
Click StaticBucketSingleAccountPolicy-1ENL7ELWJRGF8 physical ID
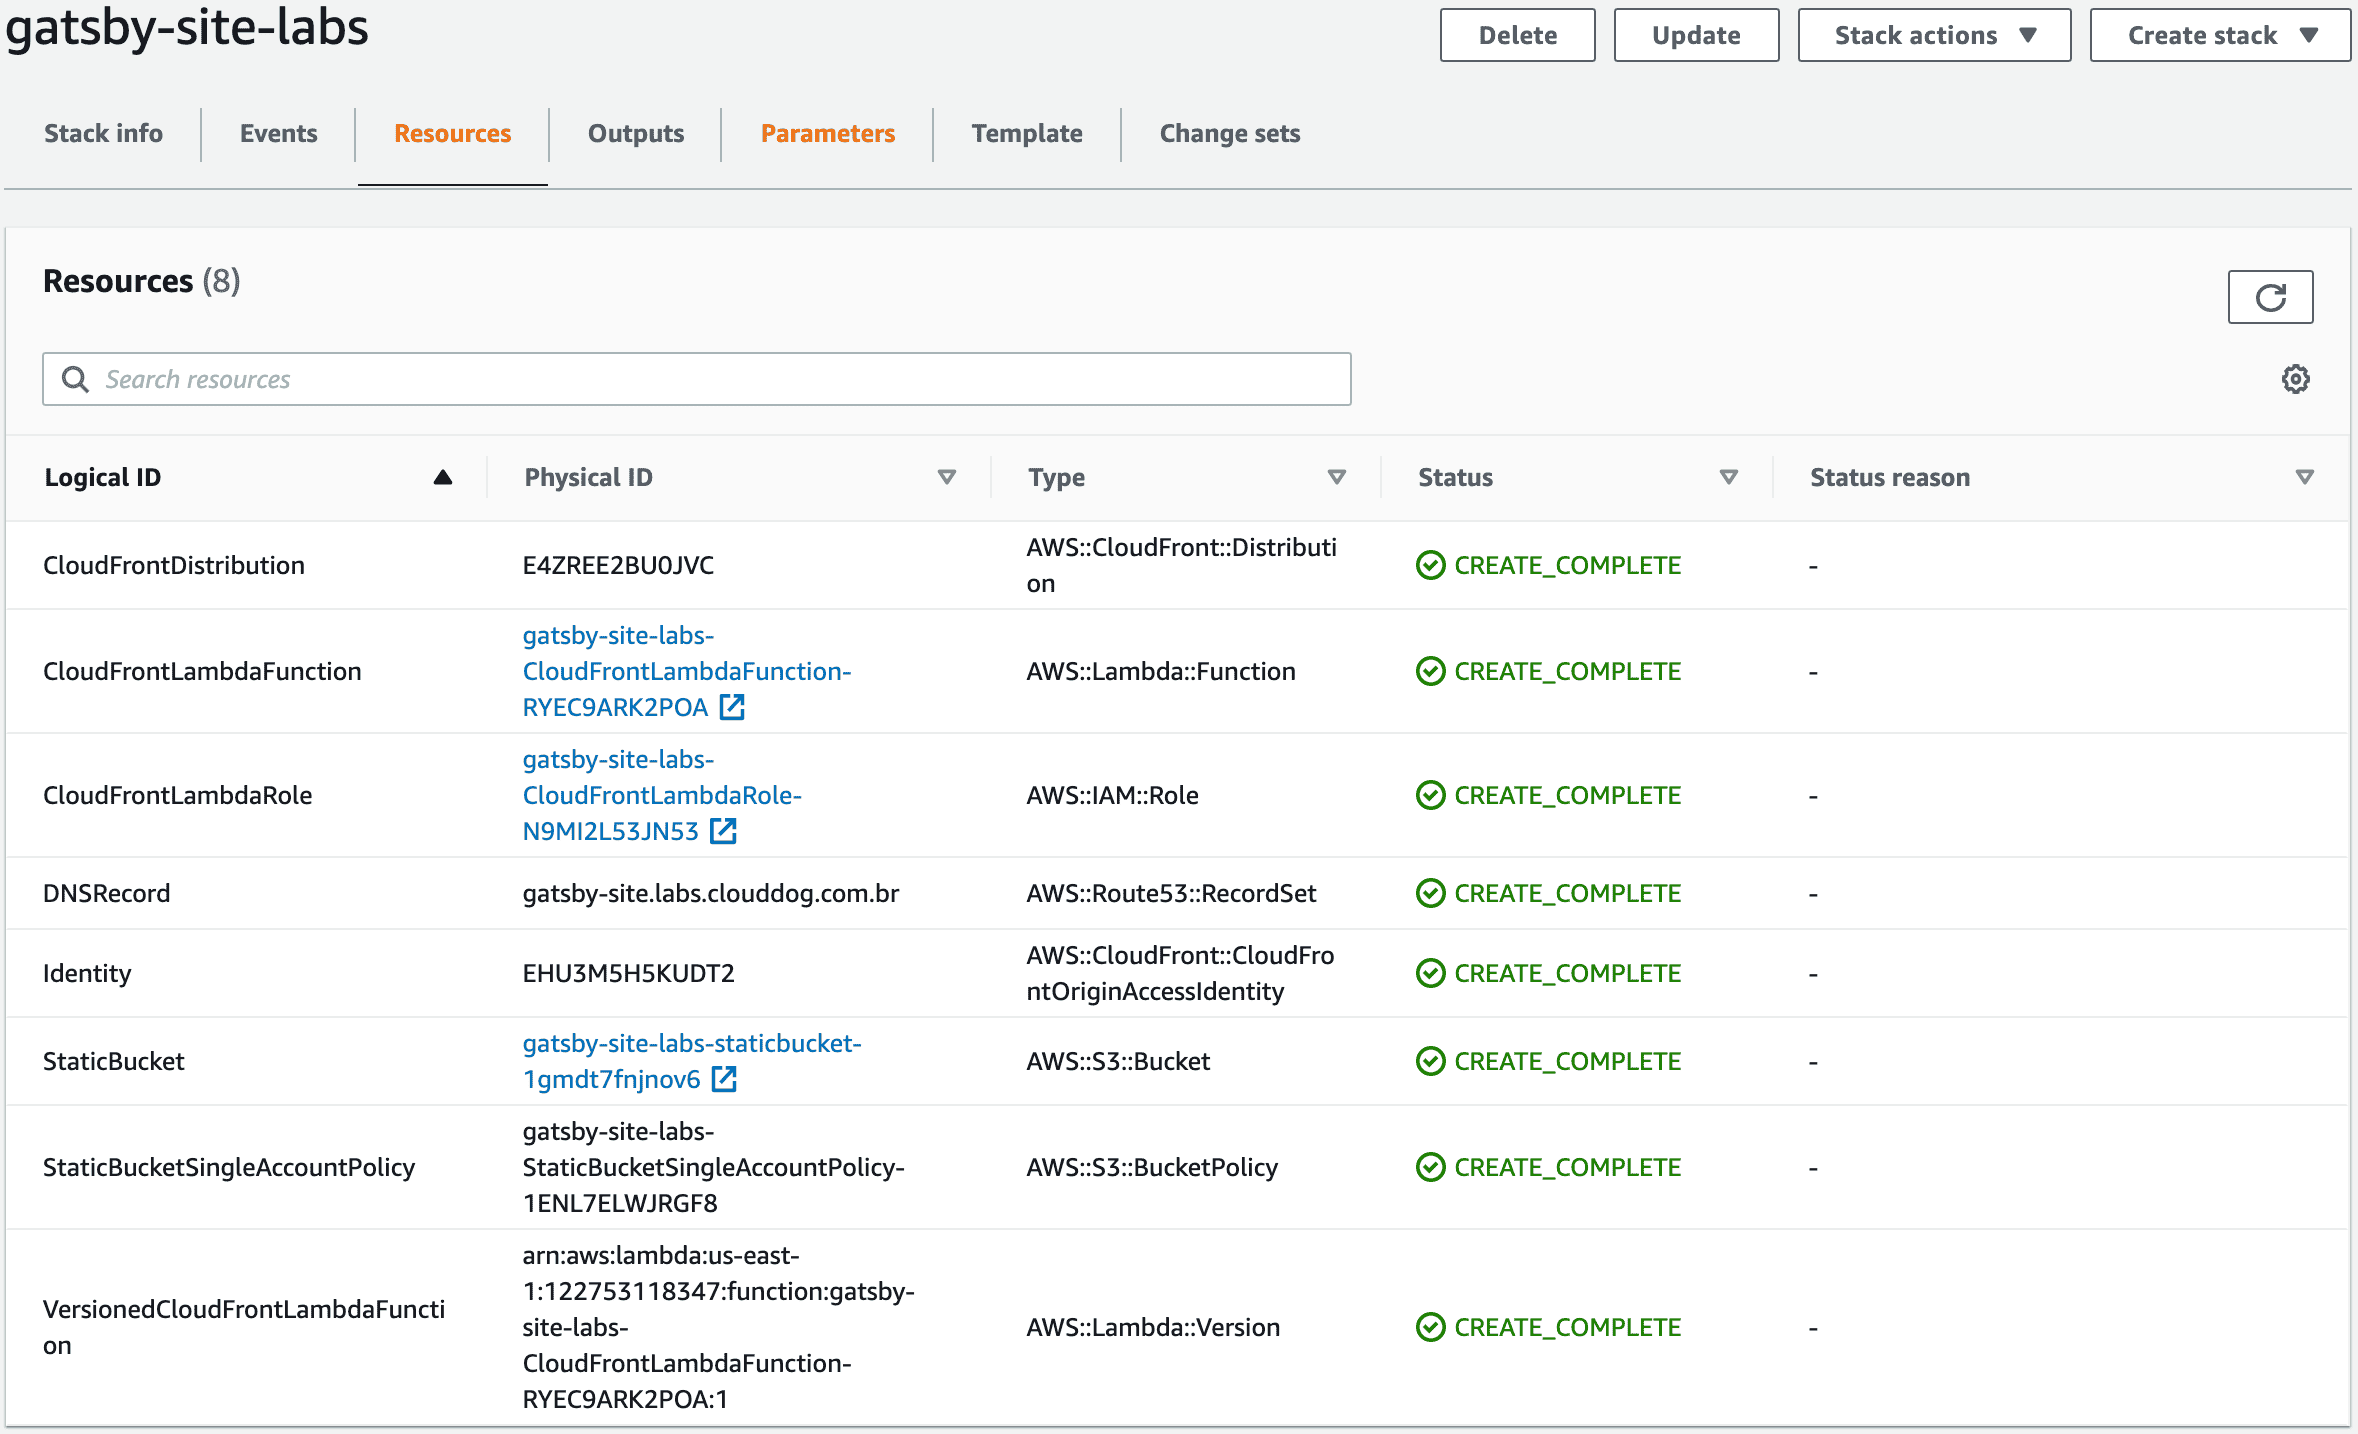click(x=713, y=1167)
